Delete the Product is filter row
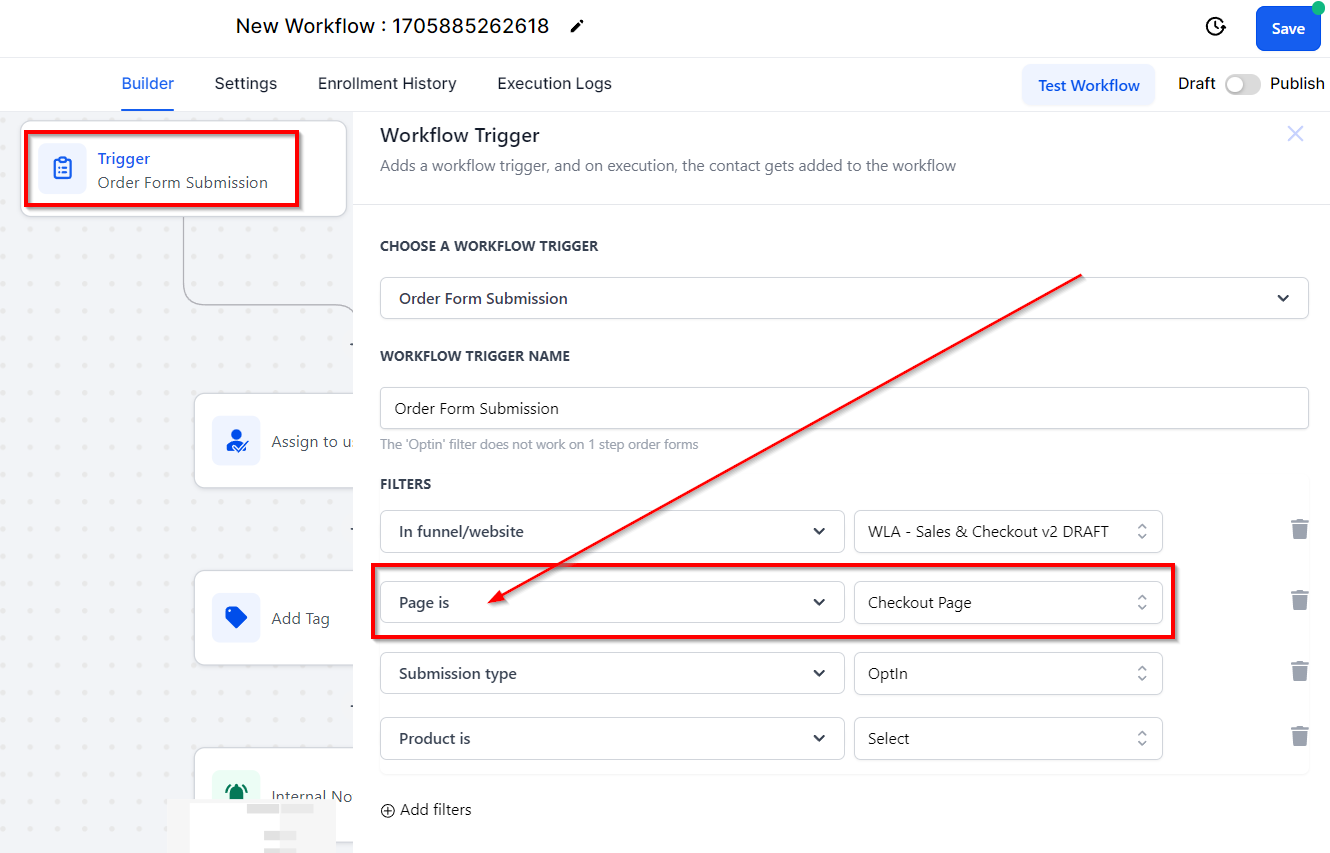Image resolution: width=1330 pixels, height=853 pixels. [1299, 737]
